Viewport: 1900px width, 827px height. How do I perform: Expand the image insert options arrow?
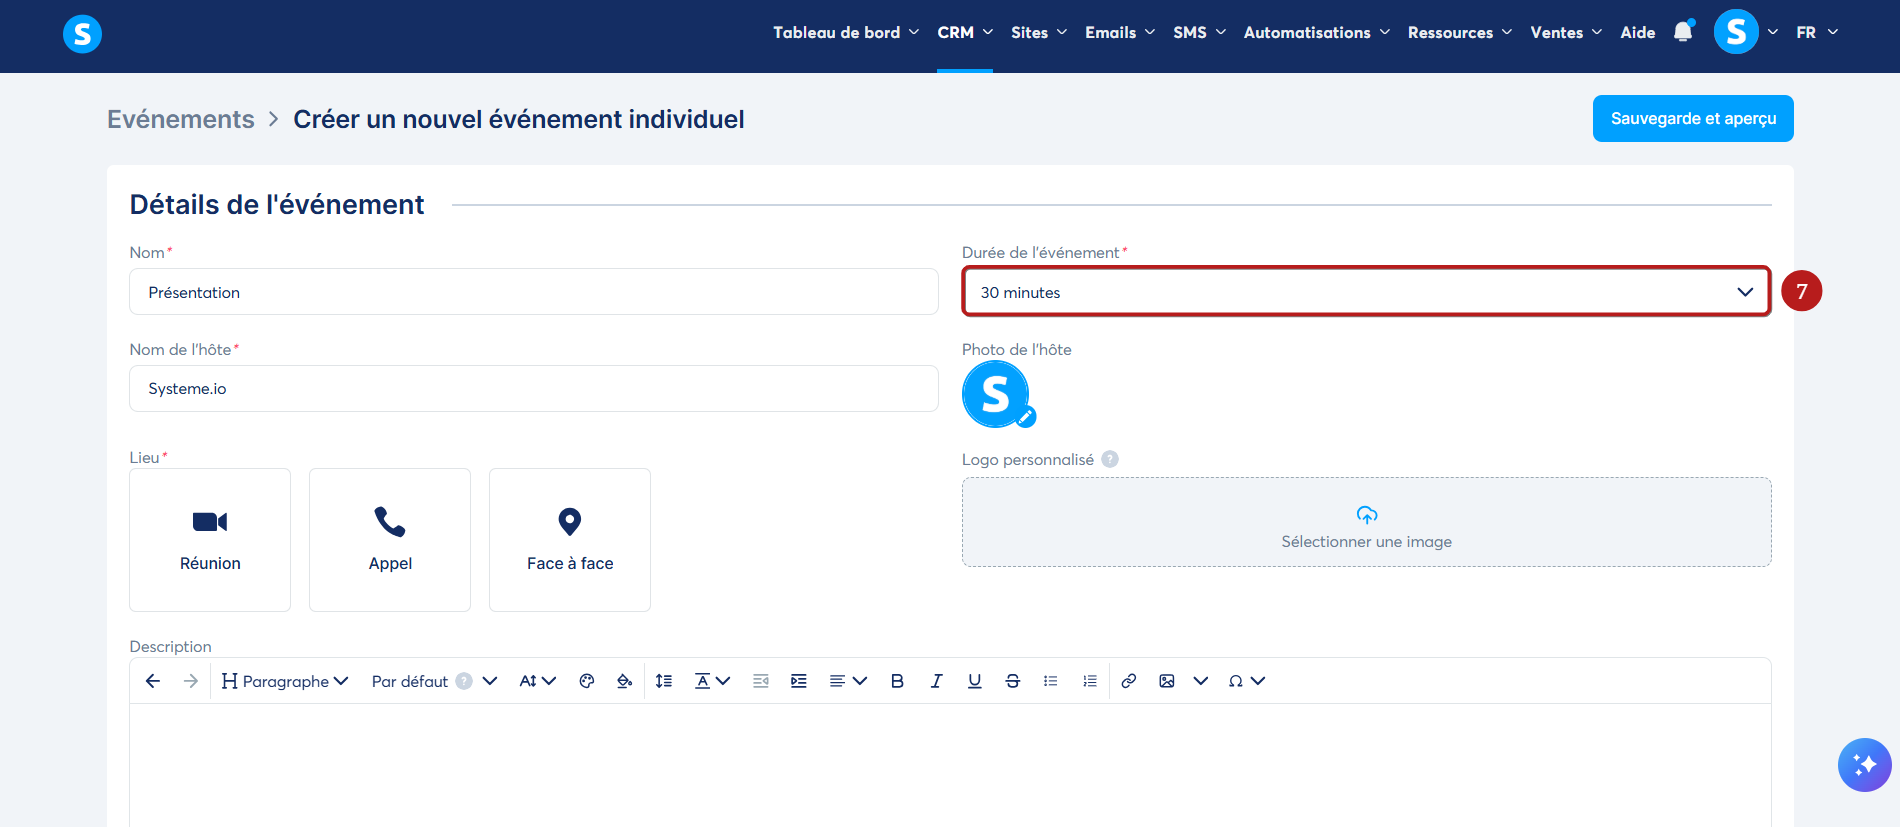(x=1201, y=681)
